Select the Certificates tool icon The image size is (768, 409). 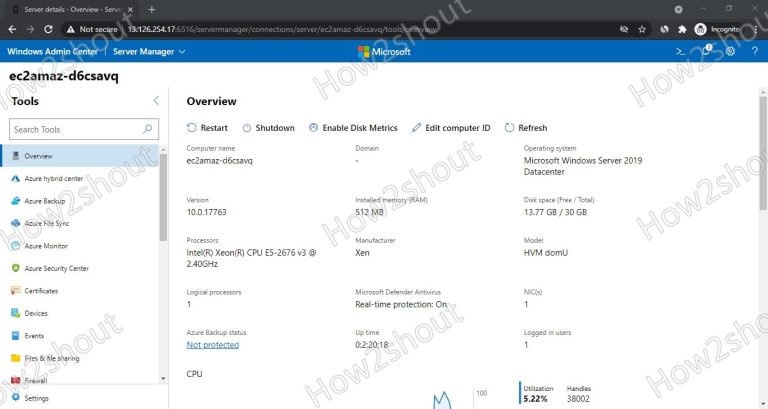point(16,290)
